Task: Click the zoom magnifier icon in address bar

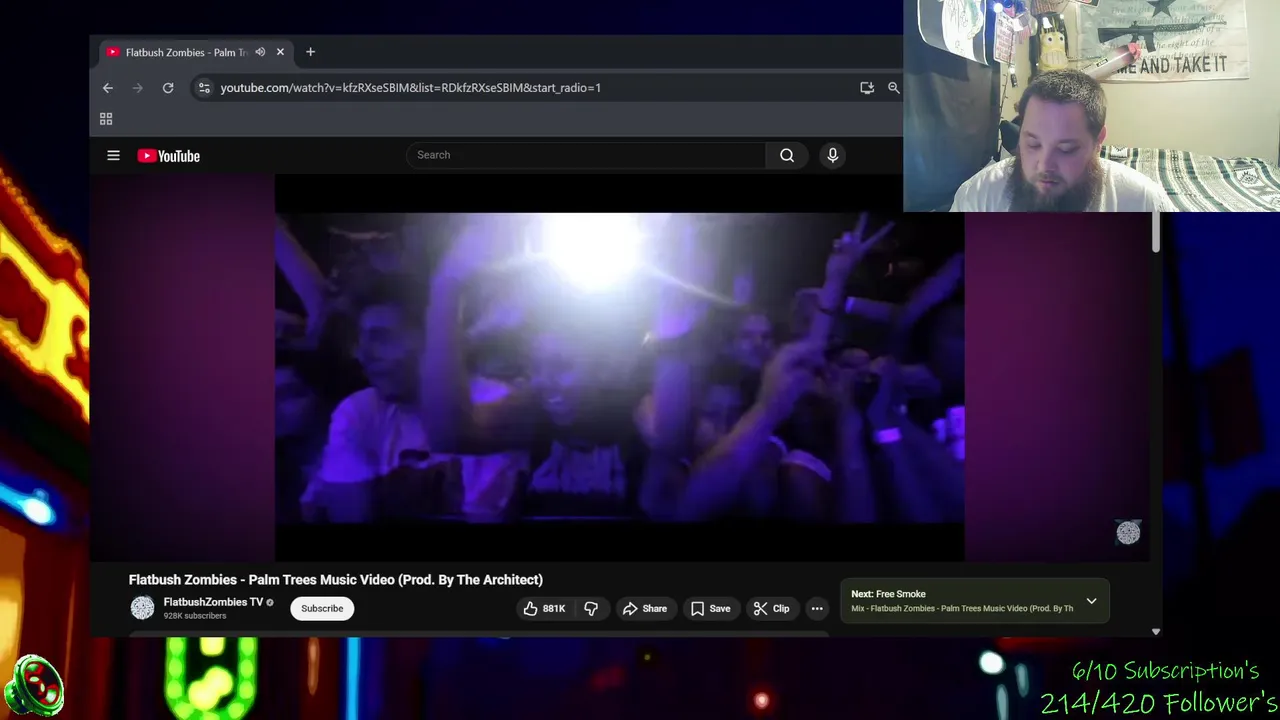Action: point(894,88)
